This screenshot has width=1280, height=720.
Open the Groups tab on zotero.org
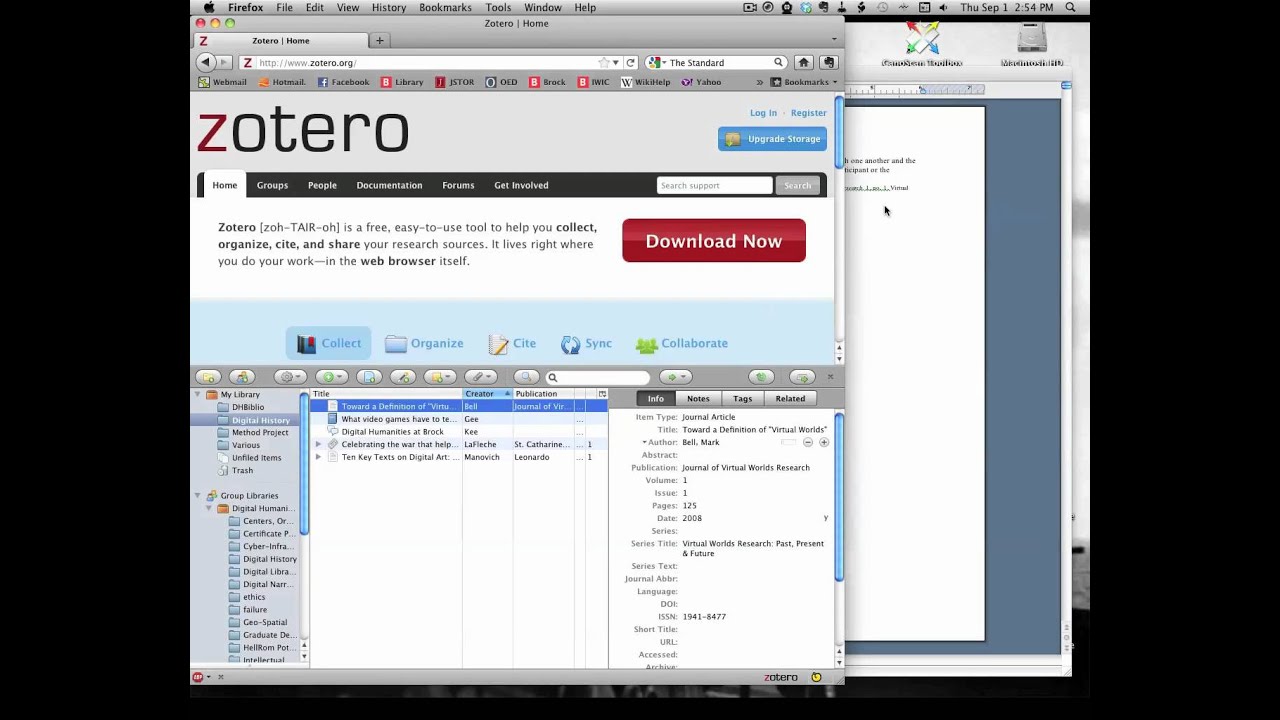[x=272, y=185]
